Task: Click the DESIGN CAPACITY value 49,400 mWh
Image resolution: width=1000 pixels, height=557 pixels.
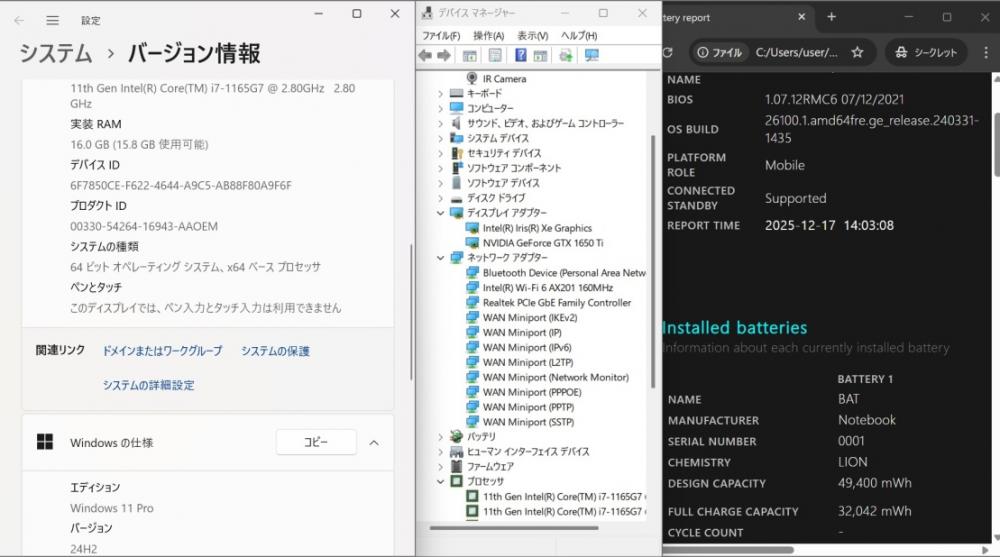Action: pyautogui.click(x=874, y=483)
